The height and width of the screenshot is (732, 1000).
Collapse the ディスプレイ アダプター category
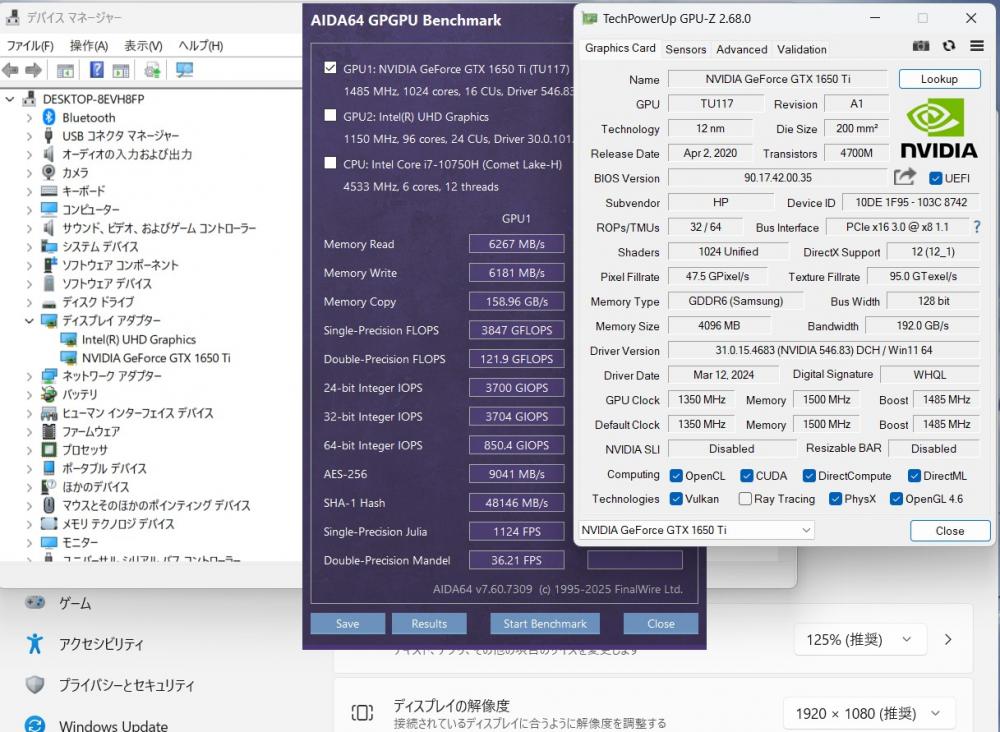click(x=29, y=321)
